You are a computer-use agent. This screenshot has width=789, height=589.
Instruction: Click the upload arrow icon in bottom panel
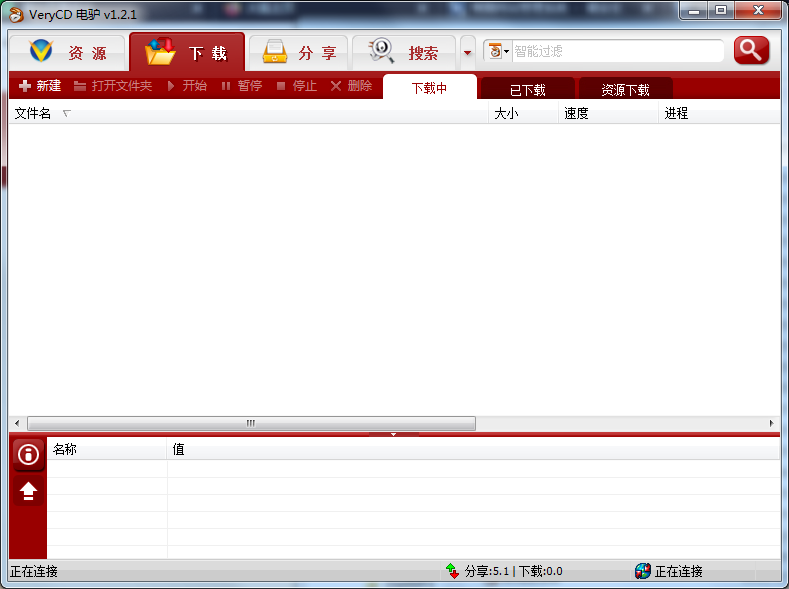(x=28, y=490)
